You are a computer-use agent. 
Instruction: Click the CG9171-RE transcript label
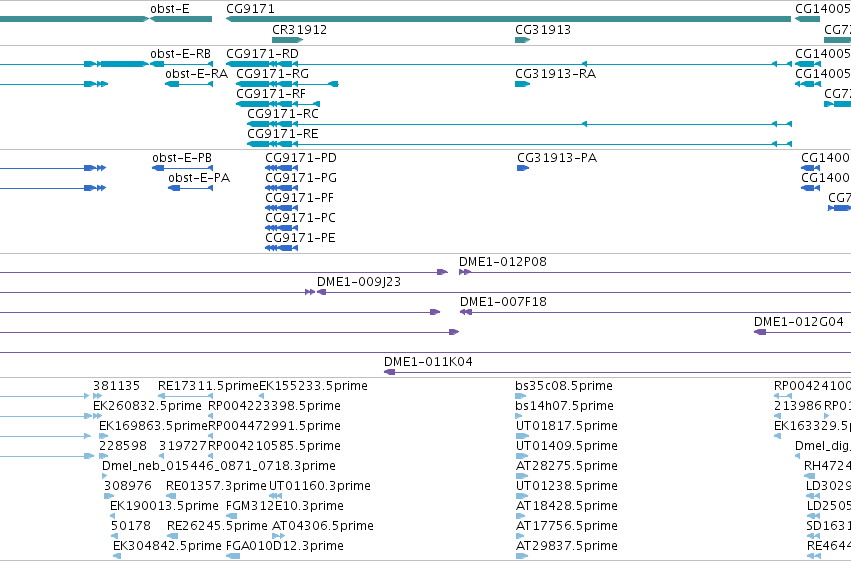[283, 134]
